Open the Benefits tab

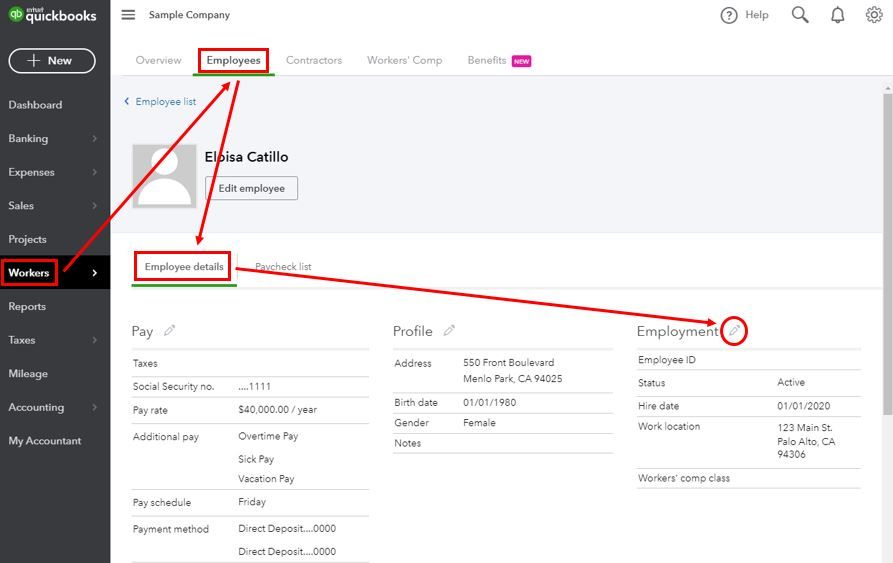[487, 60]
